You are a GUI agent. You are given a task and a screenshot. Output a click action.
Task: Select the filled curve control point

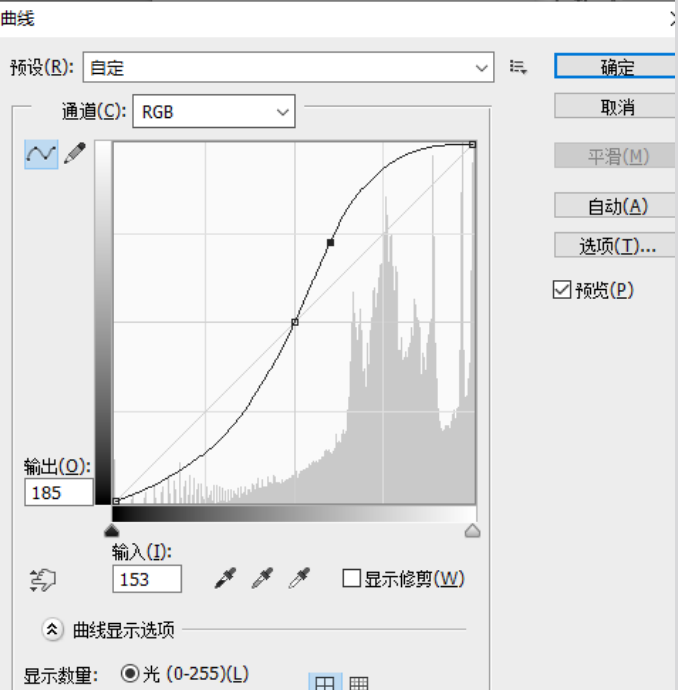tap(330, 242)
